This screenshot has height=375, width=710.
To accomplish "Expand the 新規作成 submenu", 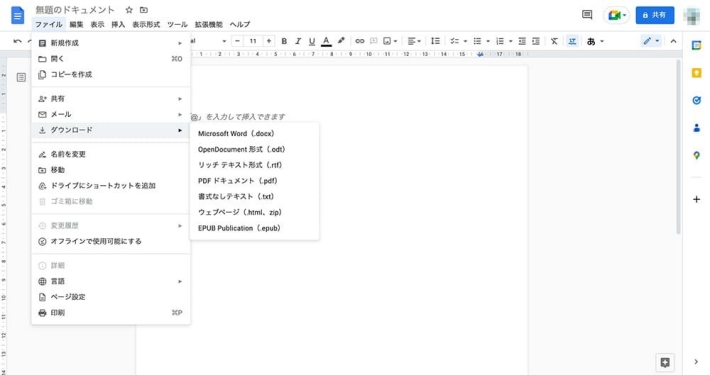I will (111, 43).
